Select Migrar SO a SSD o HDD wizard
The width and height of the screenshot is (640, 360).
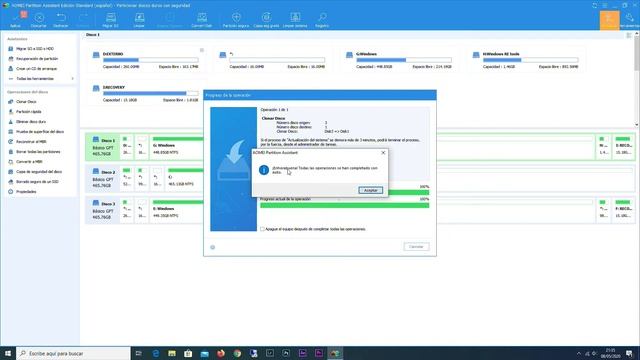tap(35, 49)
